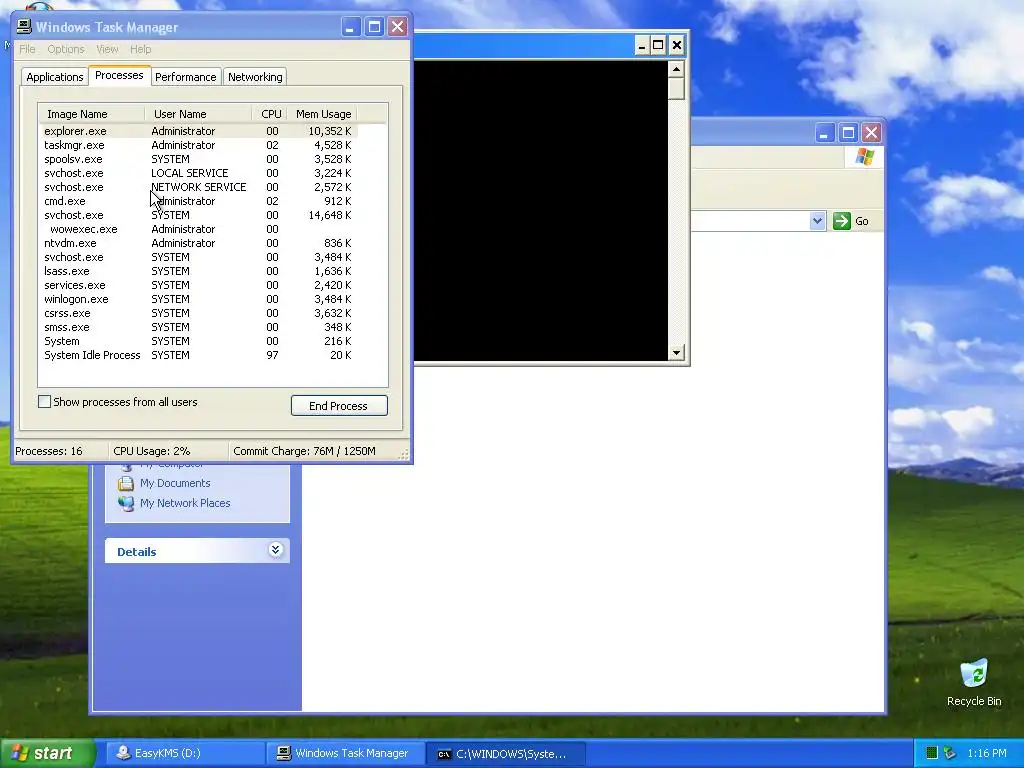Sort by Mem Usage column header

(323, 114)
